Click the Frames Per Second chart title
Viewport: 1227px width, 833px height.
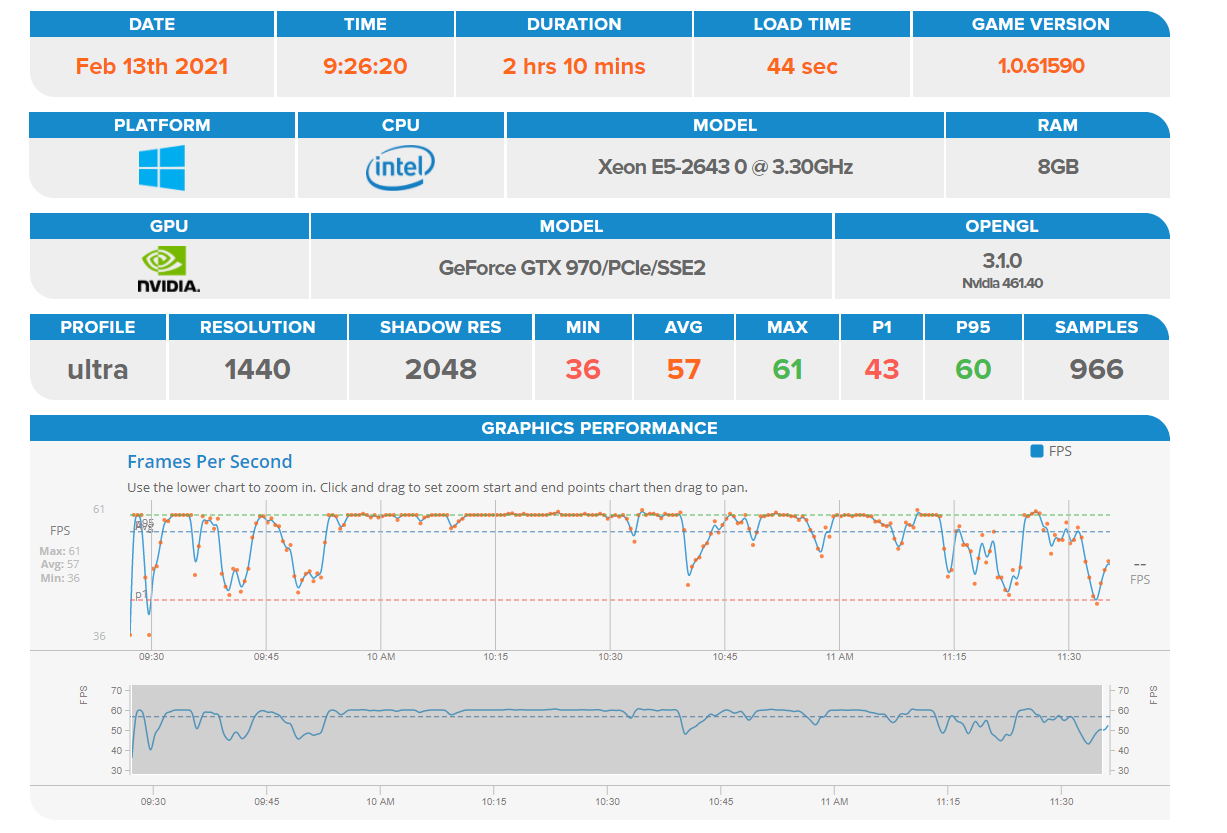coord(210,461)
